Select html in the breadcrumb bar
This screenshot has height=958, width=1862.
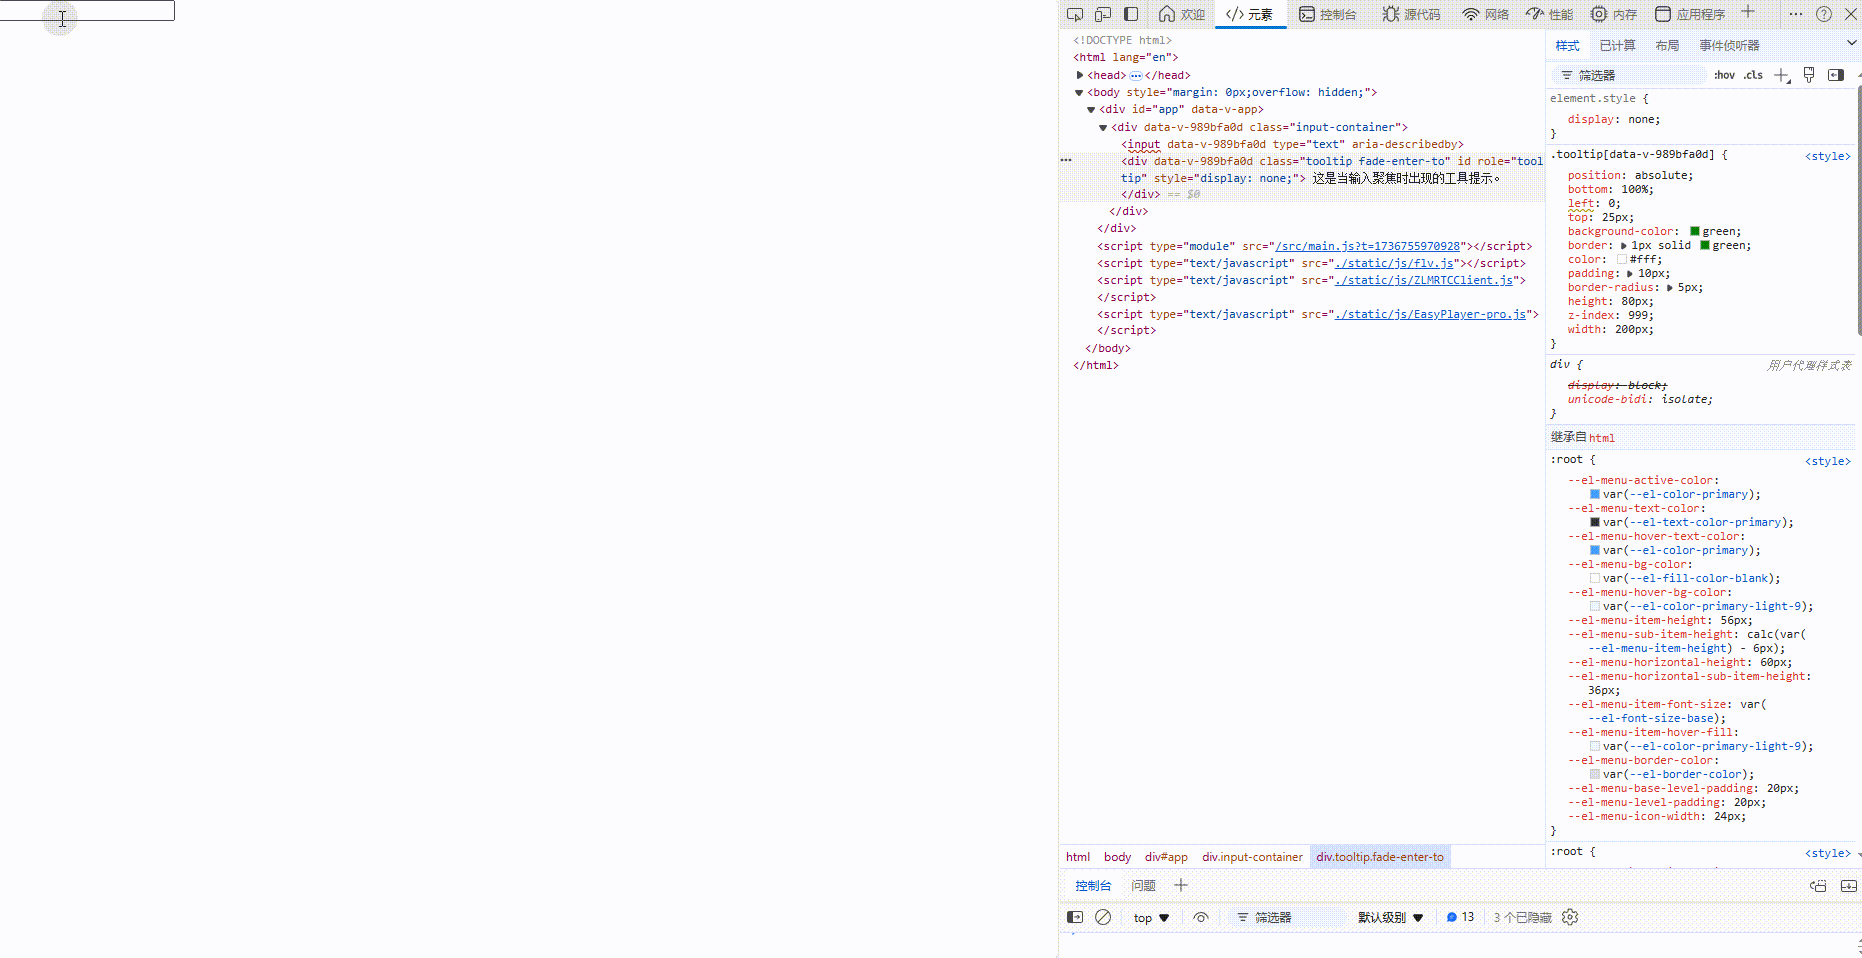pos(1078,857)
